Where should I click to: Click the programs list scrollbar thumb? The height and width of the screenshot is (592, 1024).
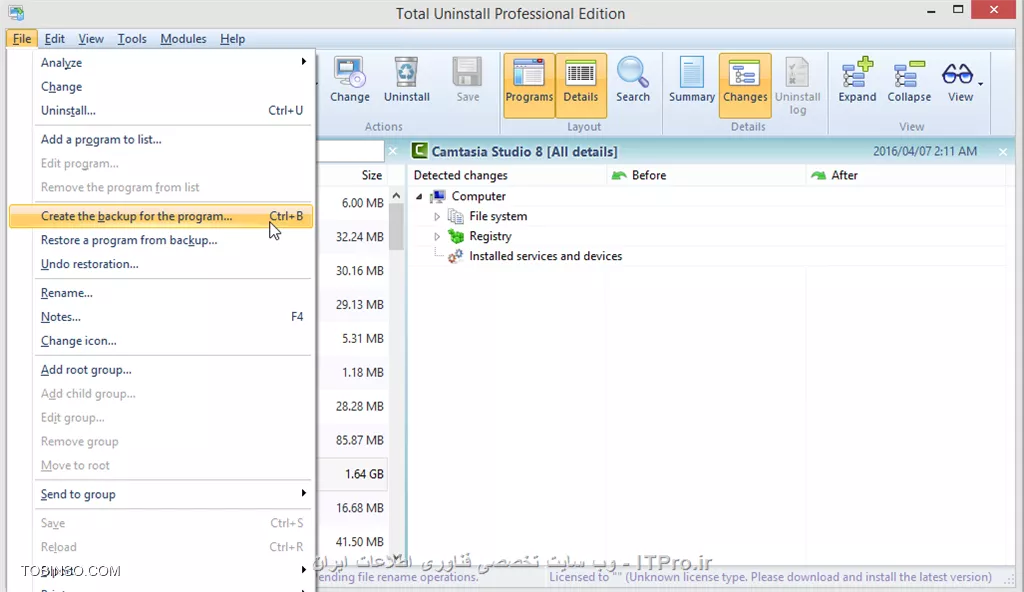coord(396,227)
